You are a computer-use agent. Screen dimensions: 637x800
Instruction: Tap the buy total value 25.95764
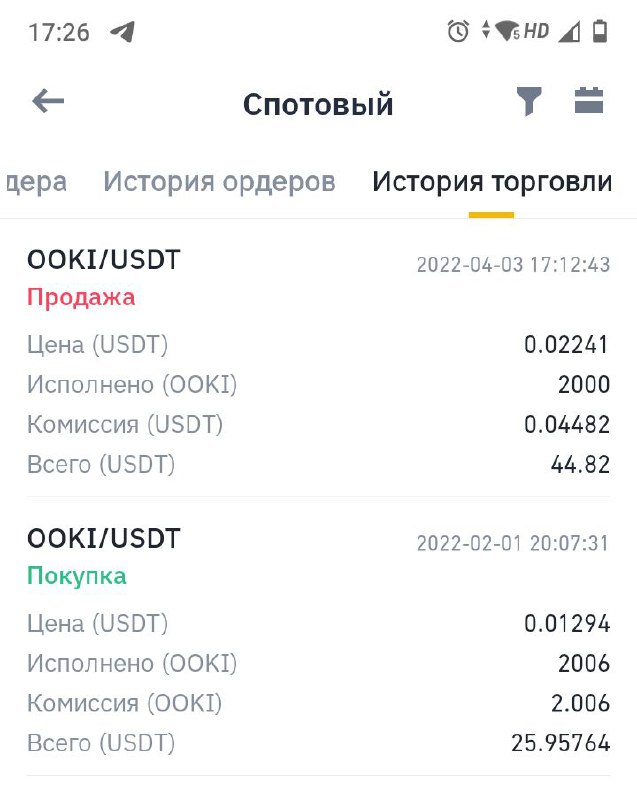(560, 743)
